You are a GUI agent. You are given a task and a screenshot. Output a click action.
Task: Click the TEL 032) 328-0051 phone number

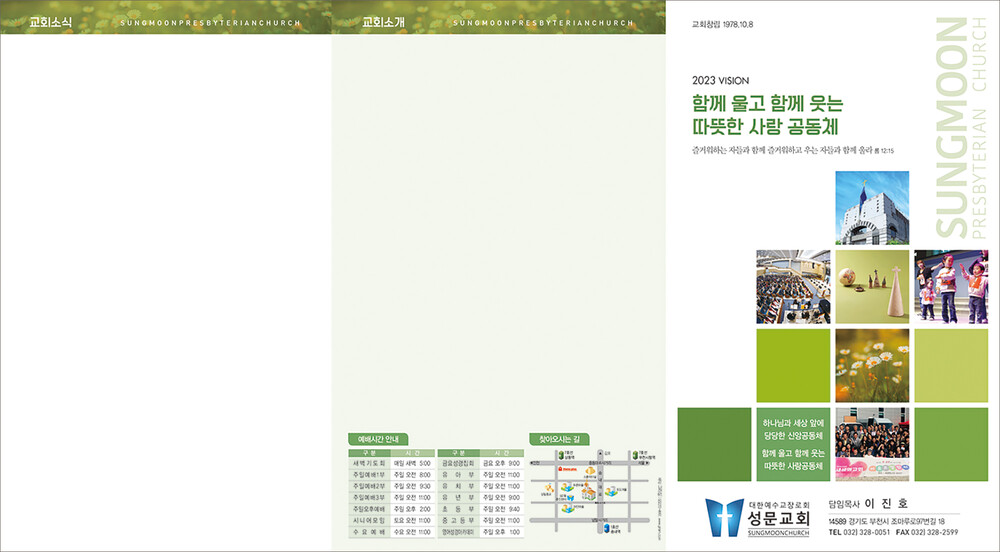click(x=859, y=532)
